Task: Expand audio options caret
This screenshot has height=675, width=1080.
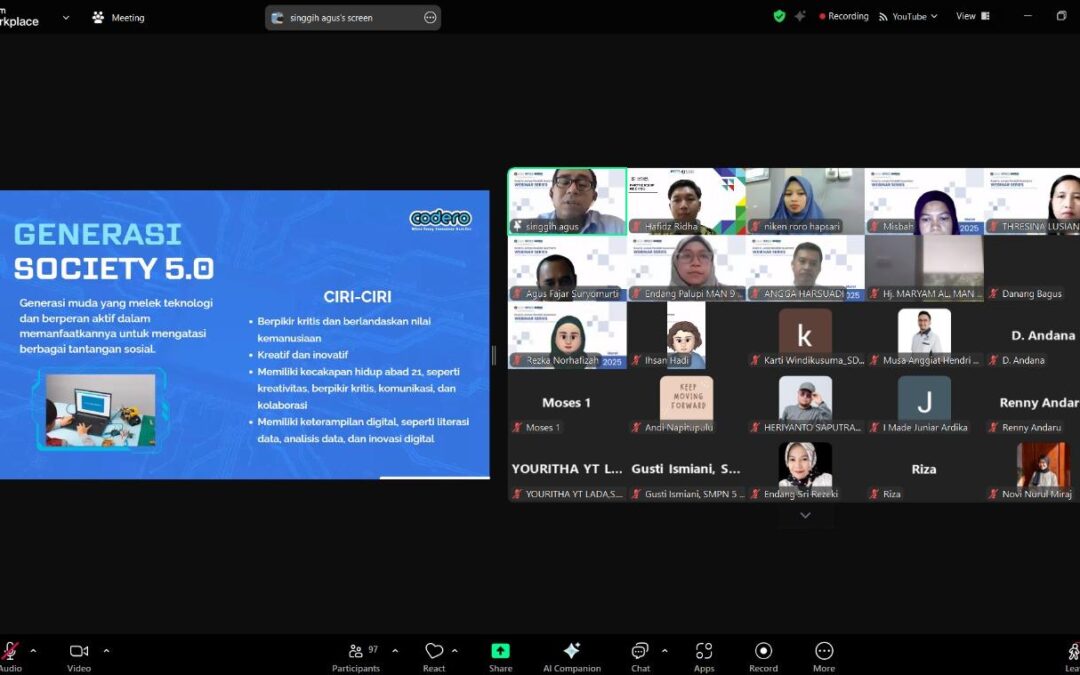Action: click(x=33, y=651)
